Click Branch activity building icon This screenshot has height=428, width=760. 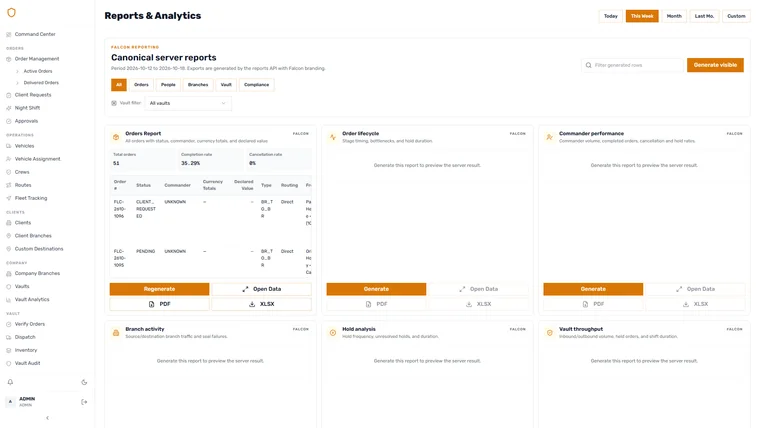tap(116, 333)
